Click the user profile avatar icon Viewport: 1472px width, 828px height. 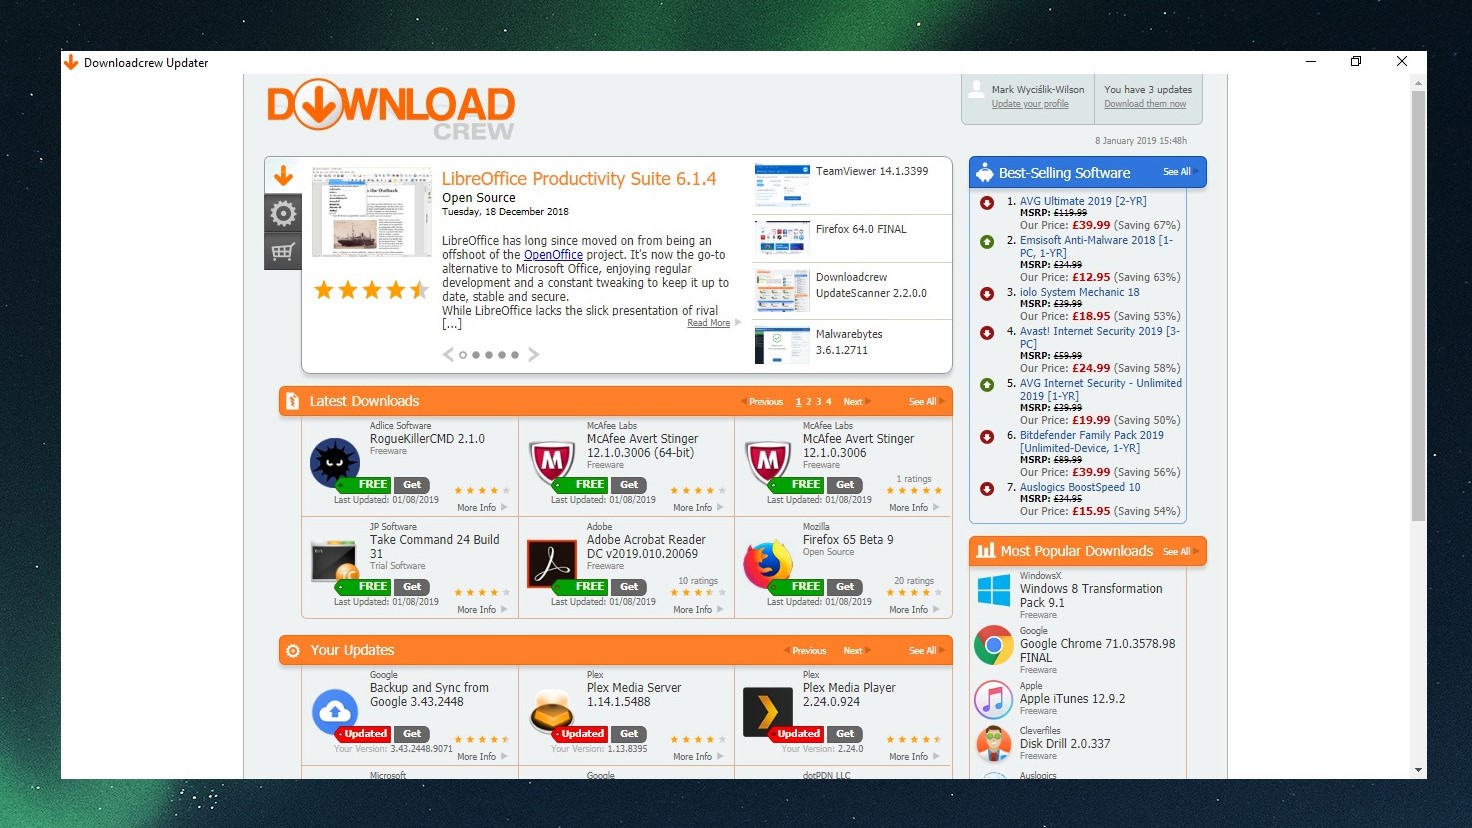coord(977,90)
